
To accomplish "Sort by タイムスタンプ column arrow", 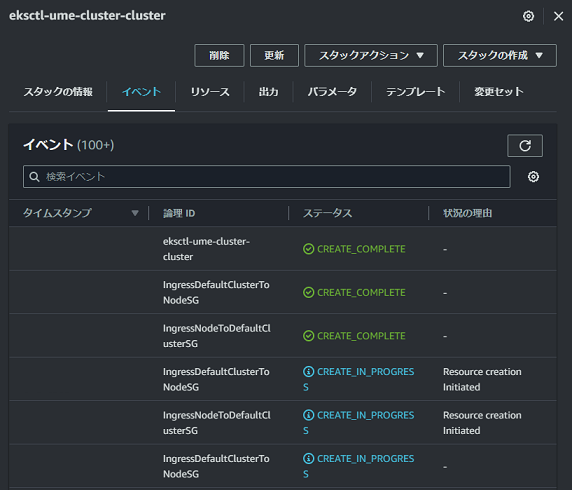I will click(x=135, y=213).
